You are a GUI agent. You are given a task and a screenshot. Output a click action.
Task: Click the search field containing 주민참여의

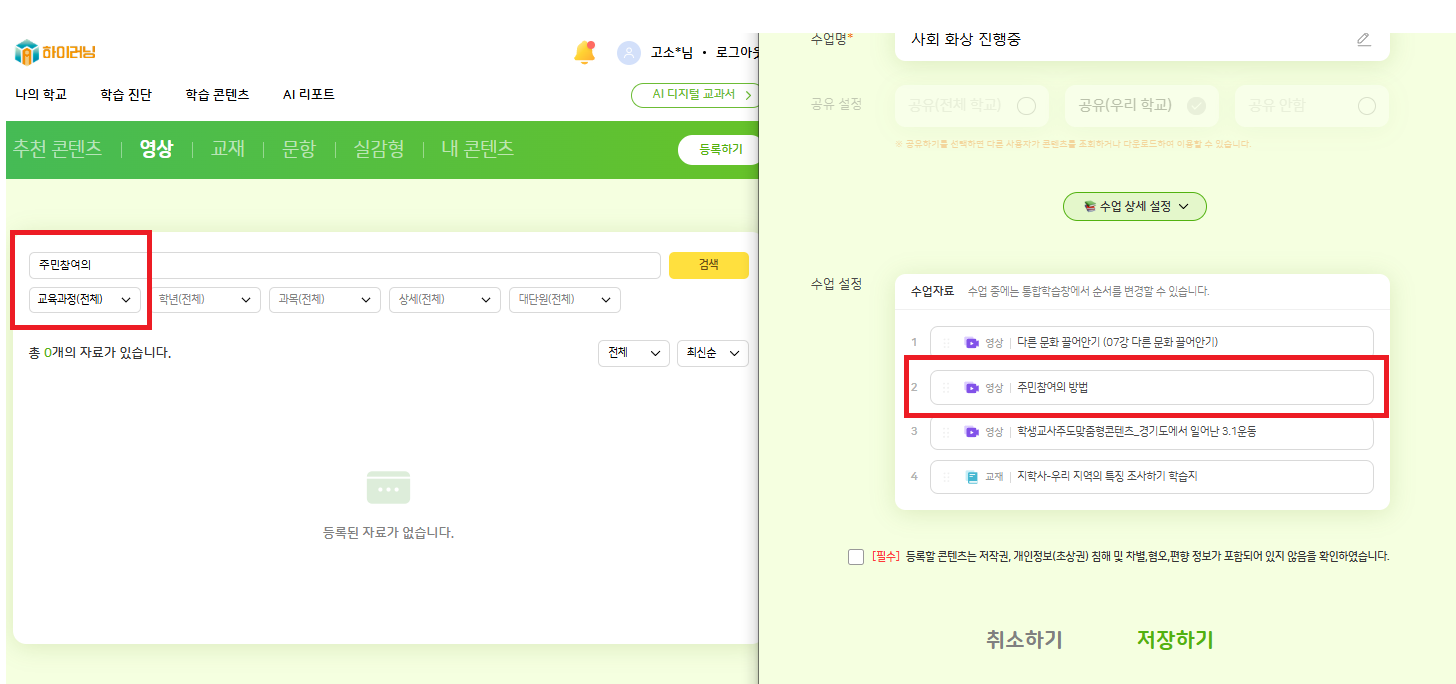pos(344,265)
